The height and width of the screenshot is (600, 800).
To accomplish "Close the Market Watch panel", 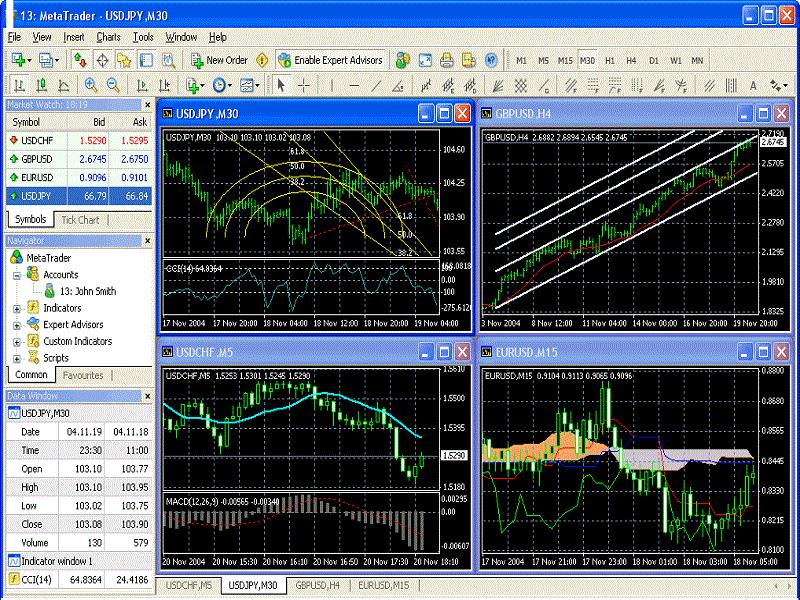I will point(147,105).
